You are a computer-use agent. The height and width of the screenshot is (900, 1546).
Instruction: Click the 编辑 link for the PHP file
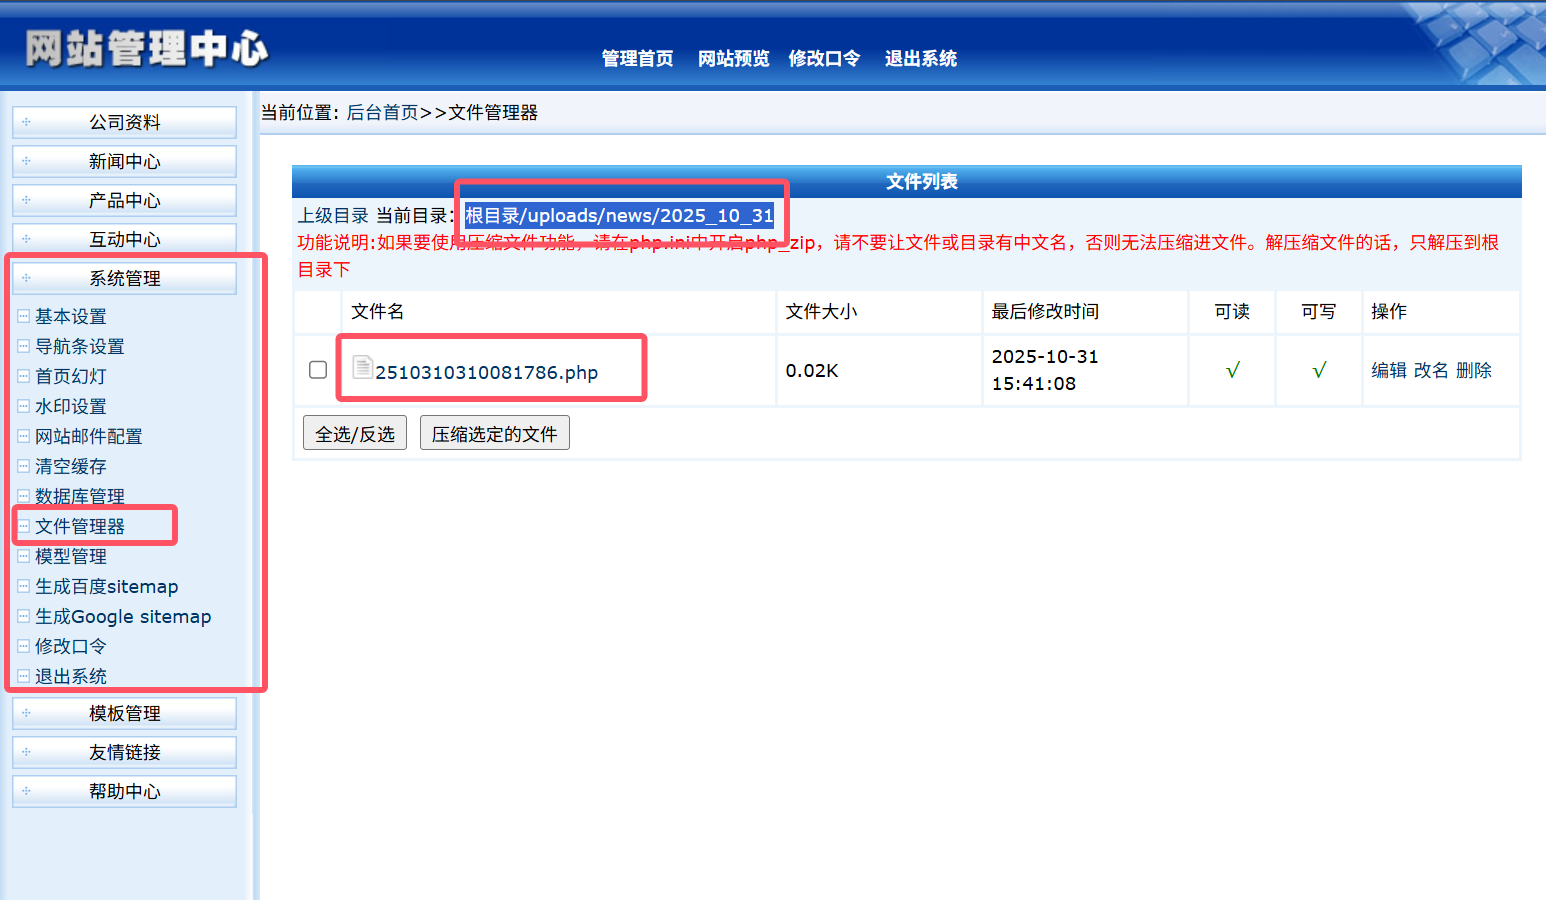click(1388, 370)
